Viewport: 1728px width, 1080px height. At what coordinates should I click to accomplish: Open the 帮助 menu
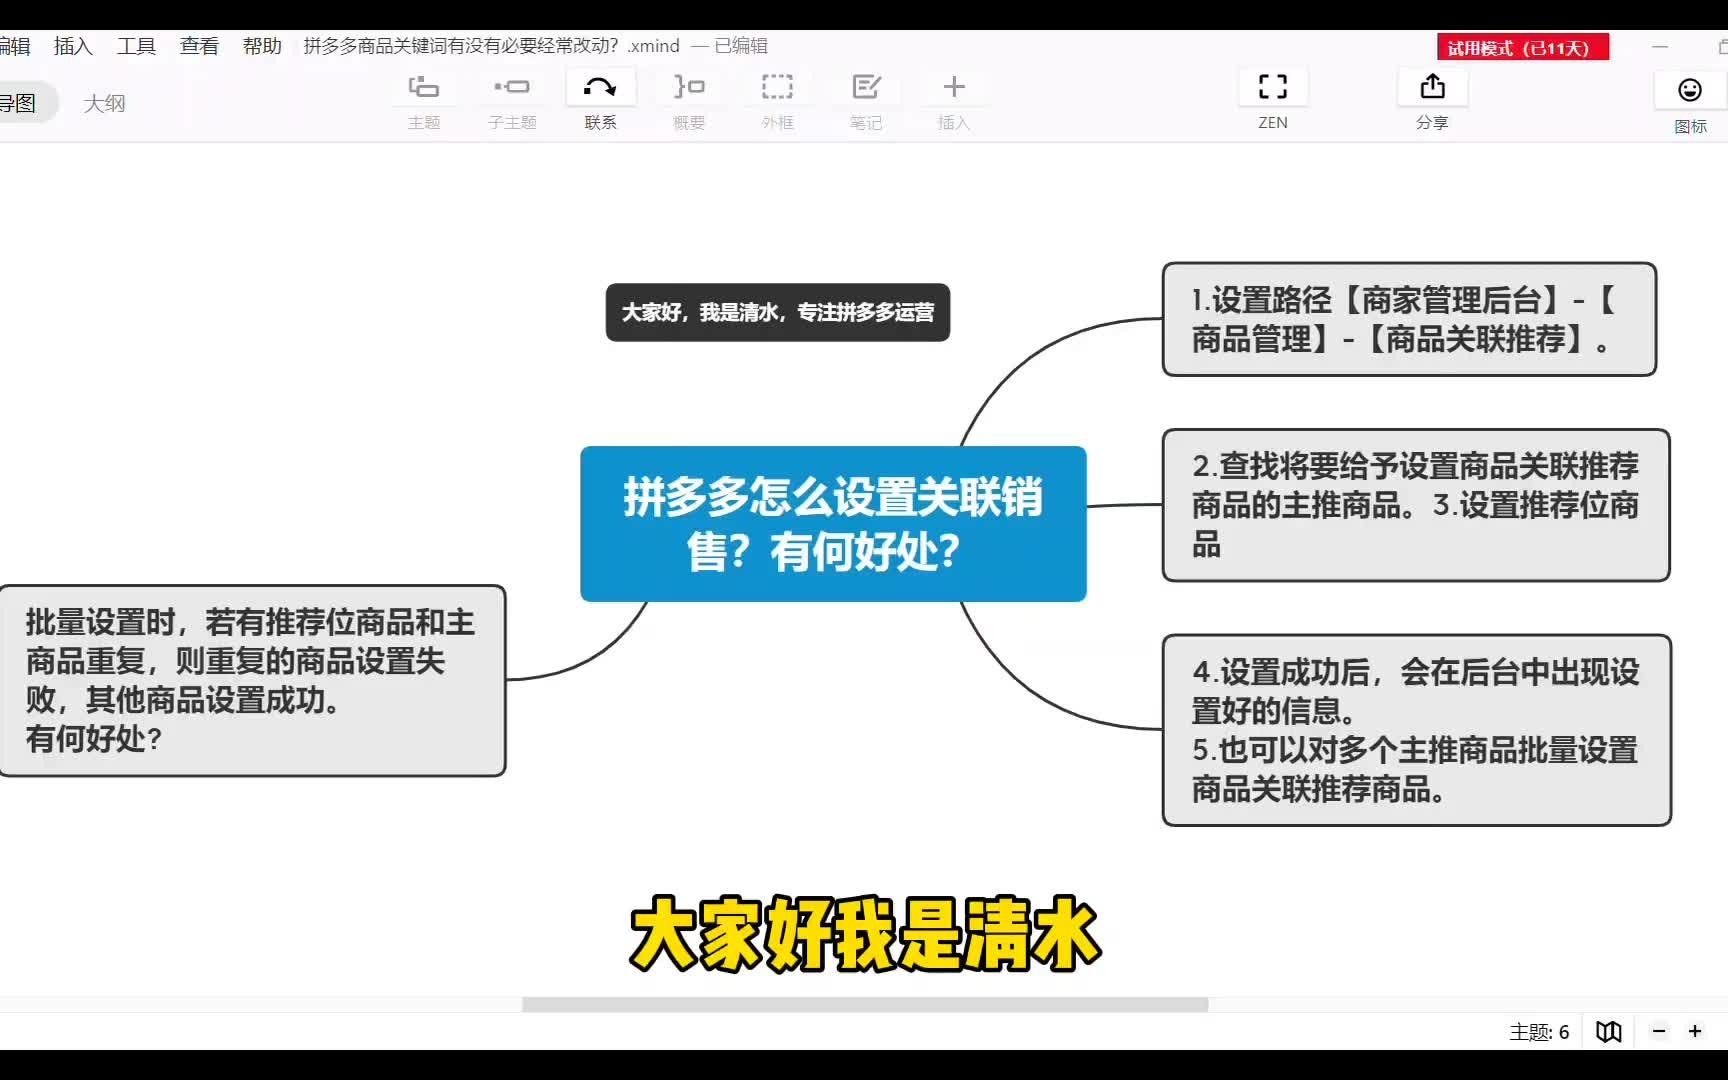262,46
